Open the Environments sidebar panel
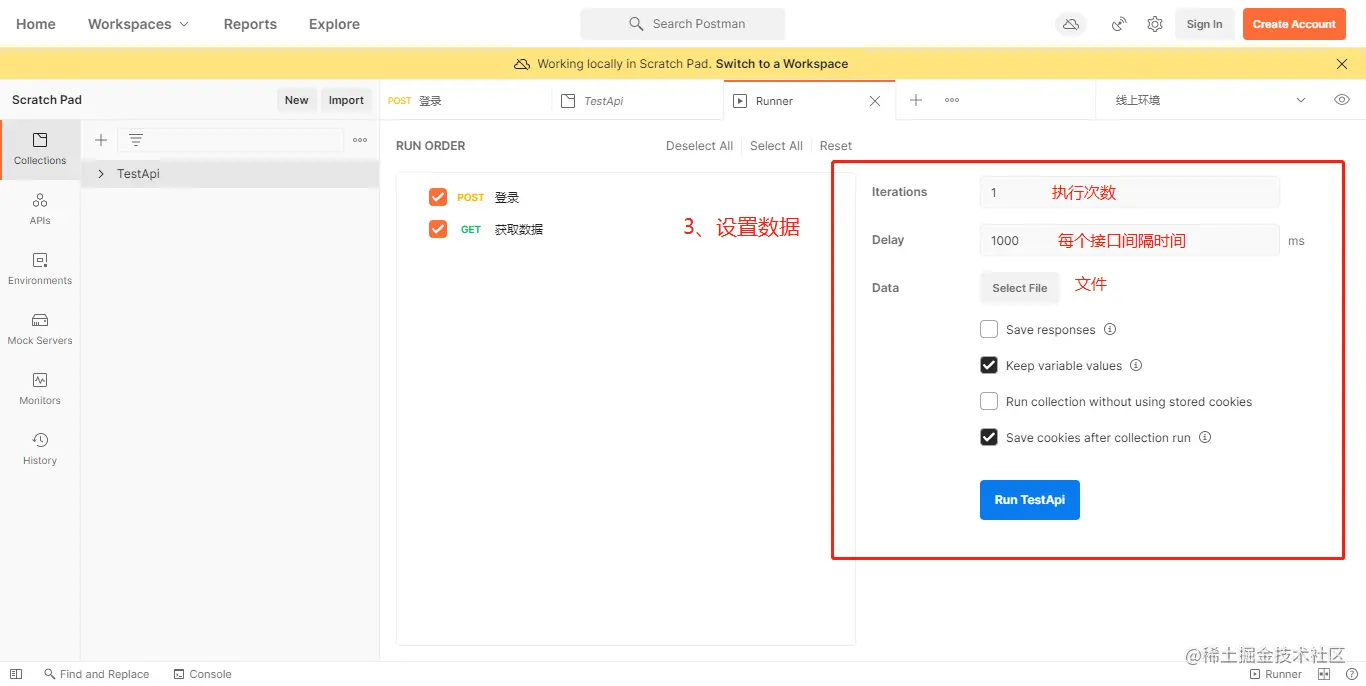The height and width of the screenshot is (686, 1366). point(40,269)
